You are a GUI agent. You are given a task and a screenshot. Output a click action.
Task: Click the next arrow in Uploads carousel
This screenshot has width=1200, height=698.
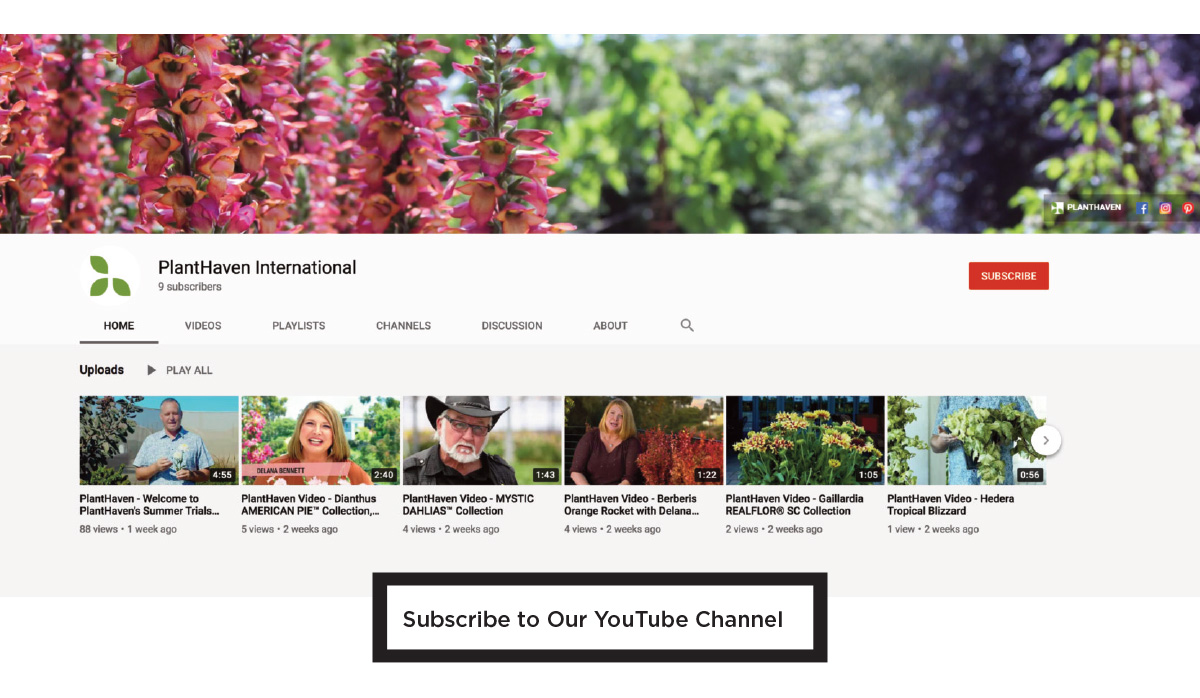tap(1046, 440)
